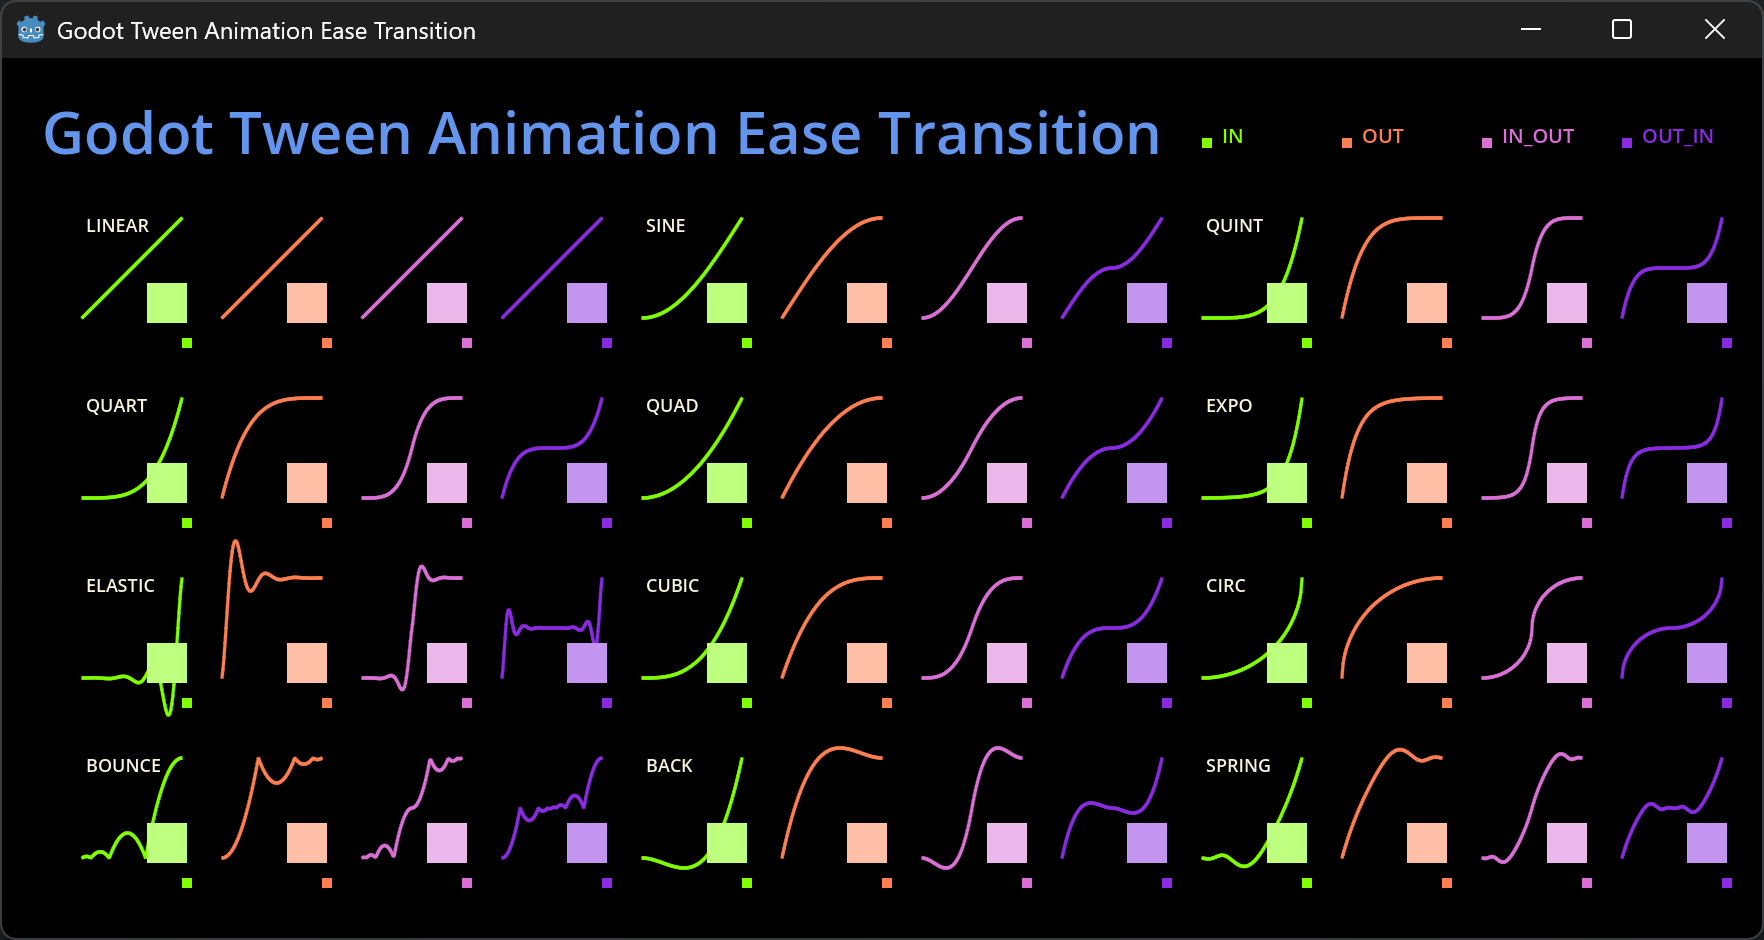Viewport: 1764px width, 940px height.
Task: Click the ELASTIC label
Action: click(x=120, y=586)
